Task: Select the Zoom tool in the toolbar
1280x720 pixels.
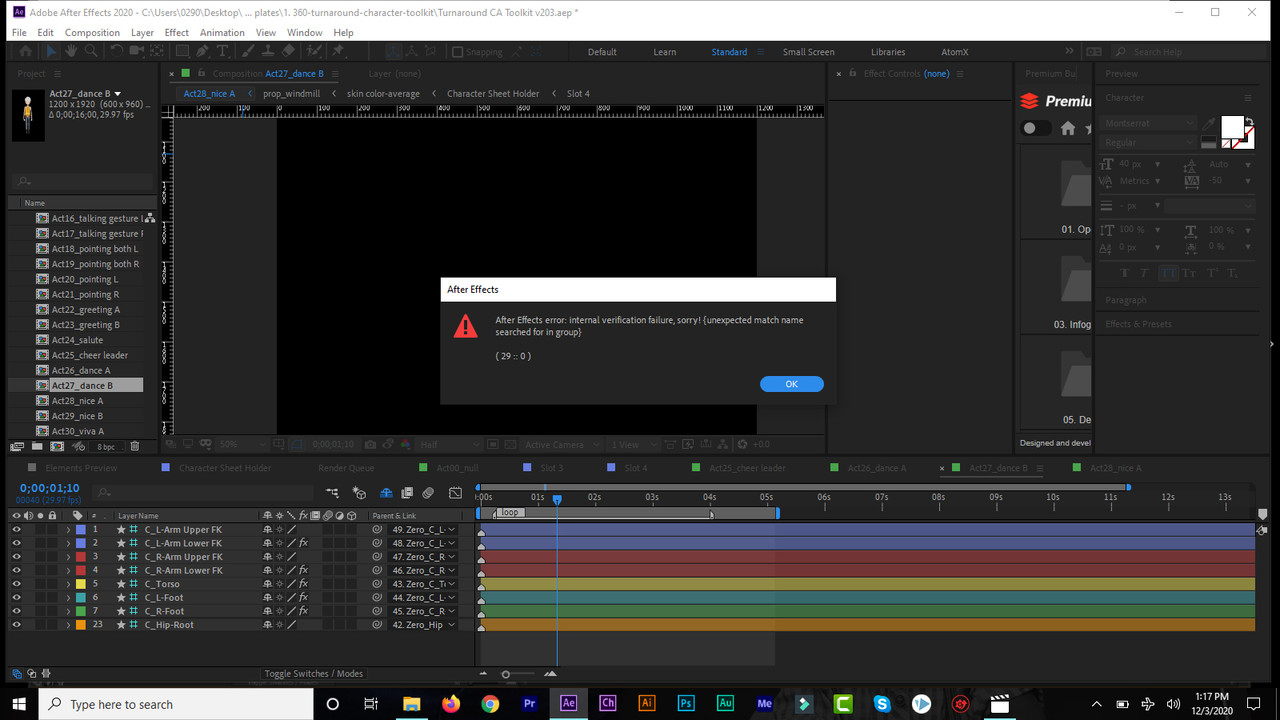Action: point(90,52)
